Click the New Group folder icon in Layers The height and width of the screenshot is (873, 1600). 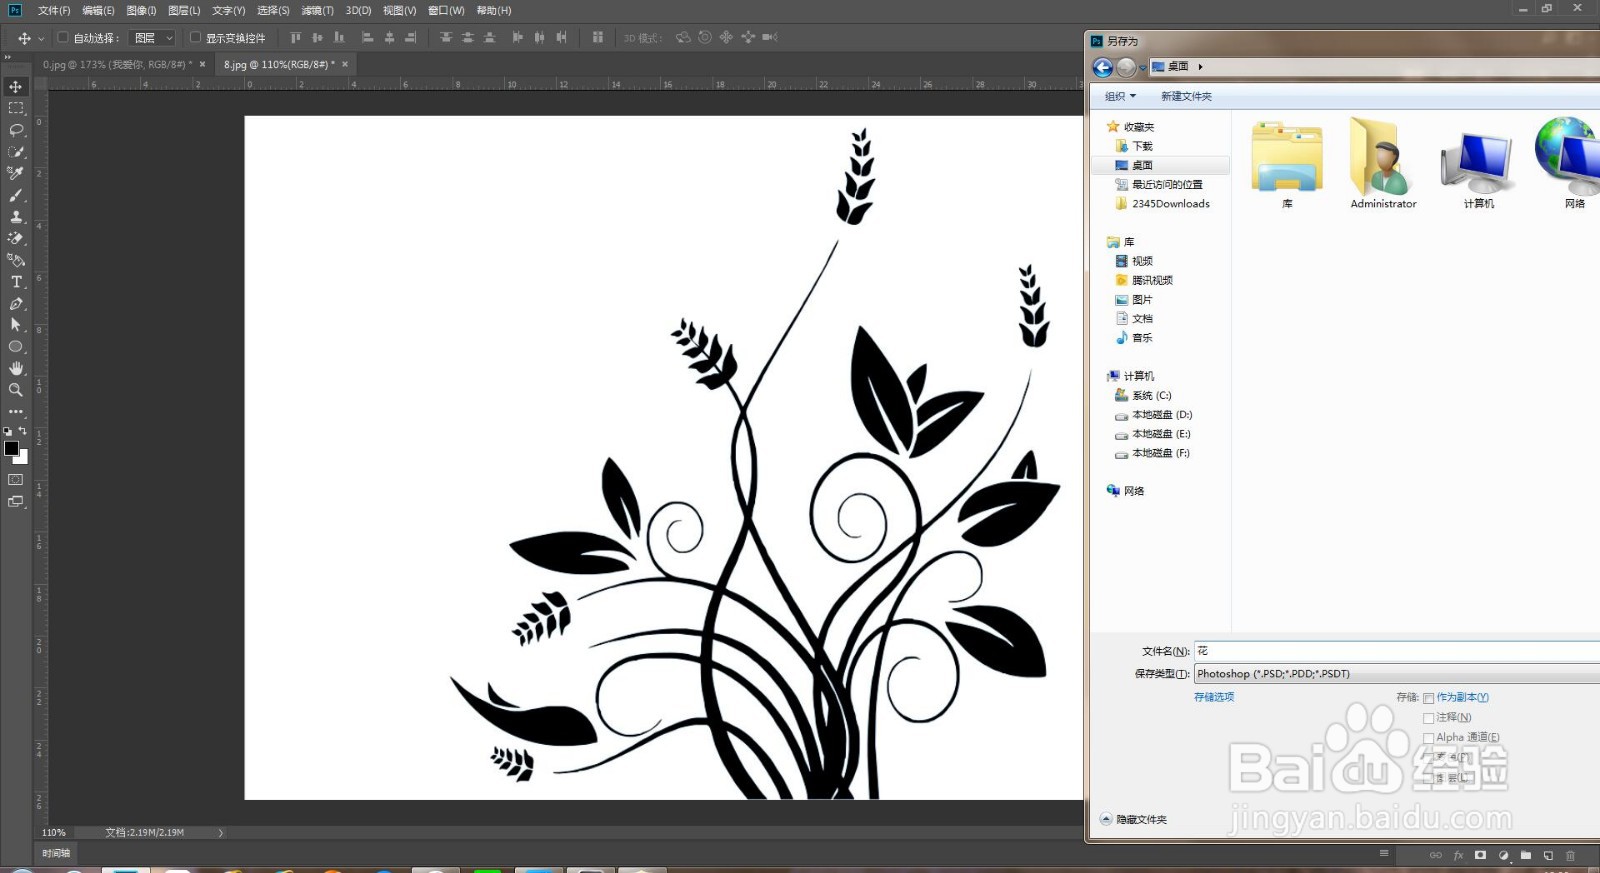coord(1526,855)
